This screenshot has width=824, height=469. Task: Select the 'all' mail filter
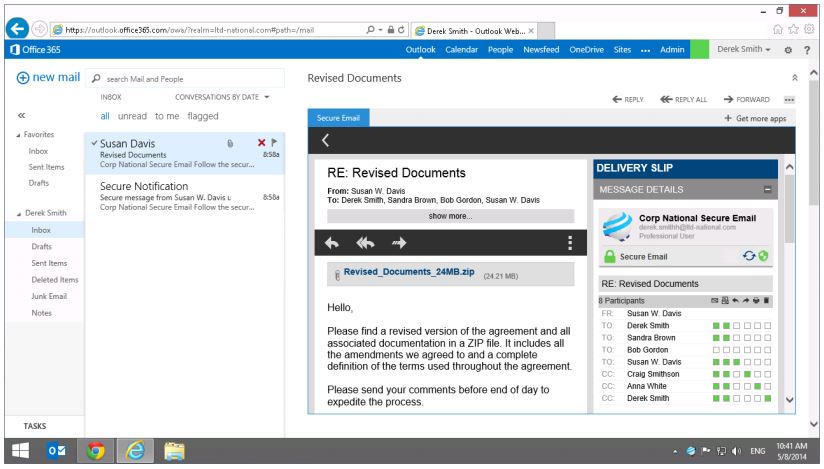click(x=105, y=116)
